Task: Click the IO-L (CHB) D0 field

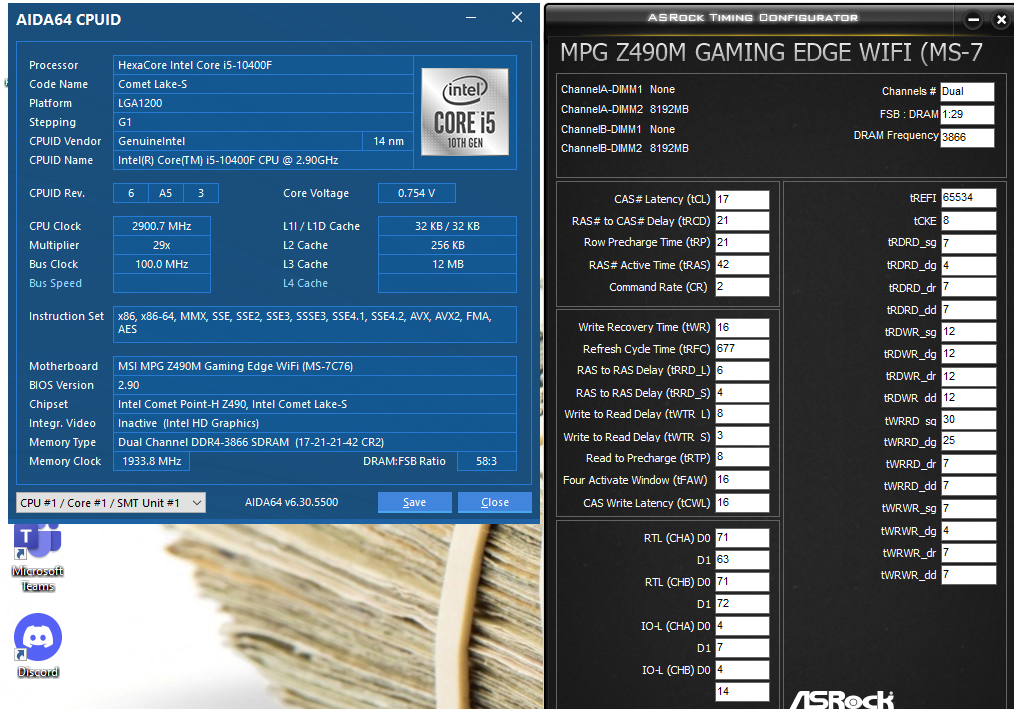Action: click(742, 670)
